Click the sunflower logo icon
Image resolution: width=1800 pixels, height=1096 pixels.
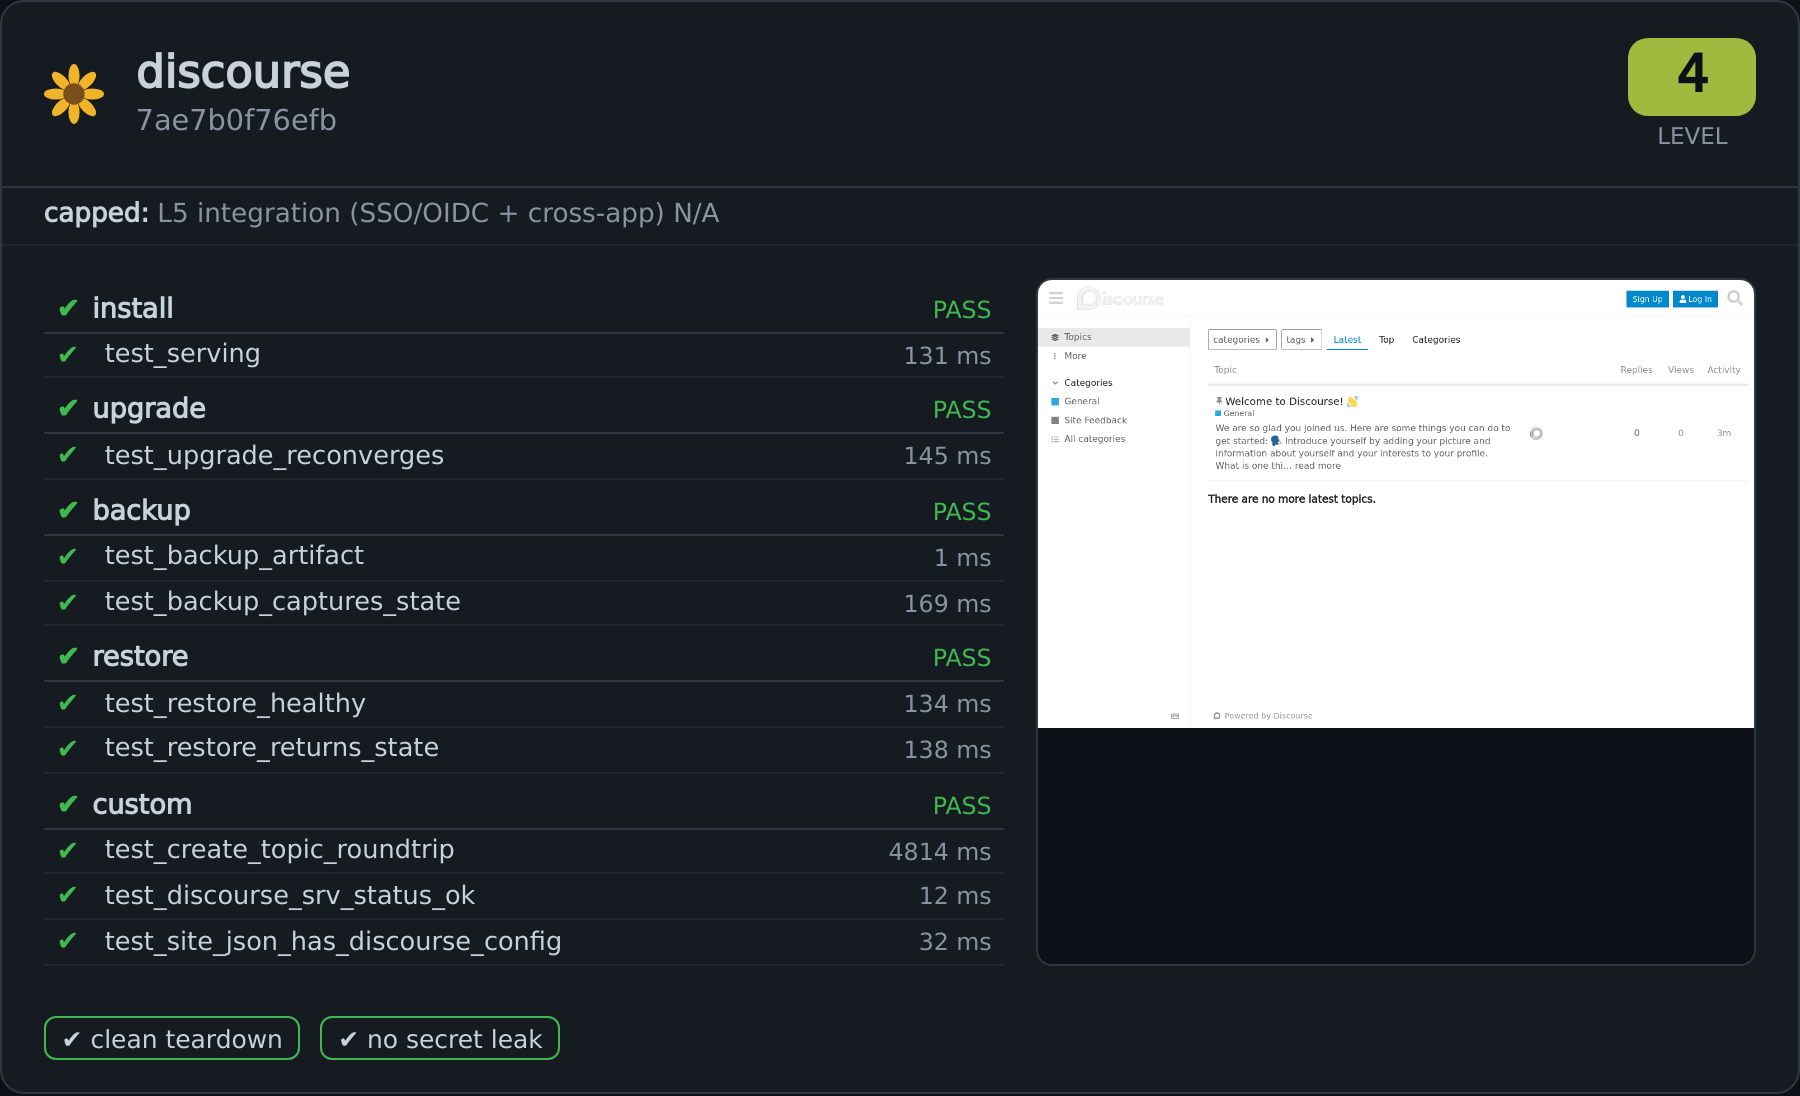(x=74, y=94)
